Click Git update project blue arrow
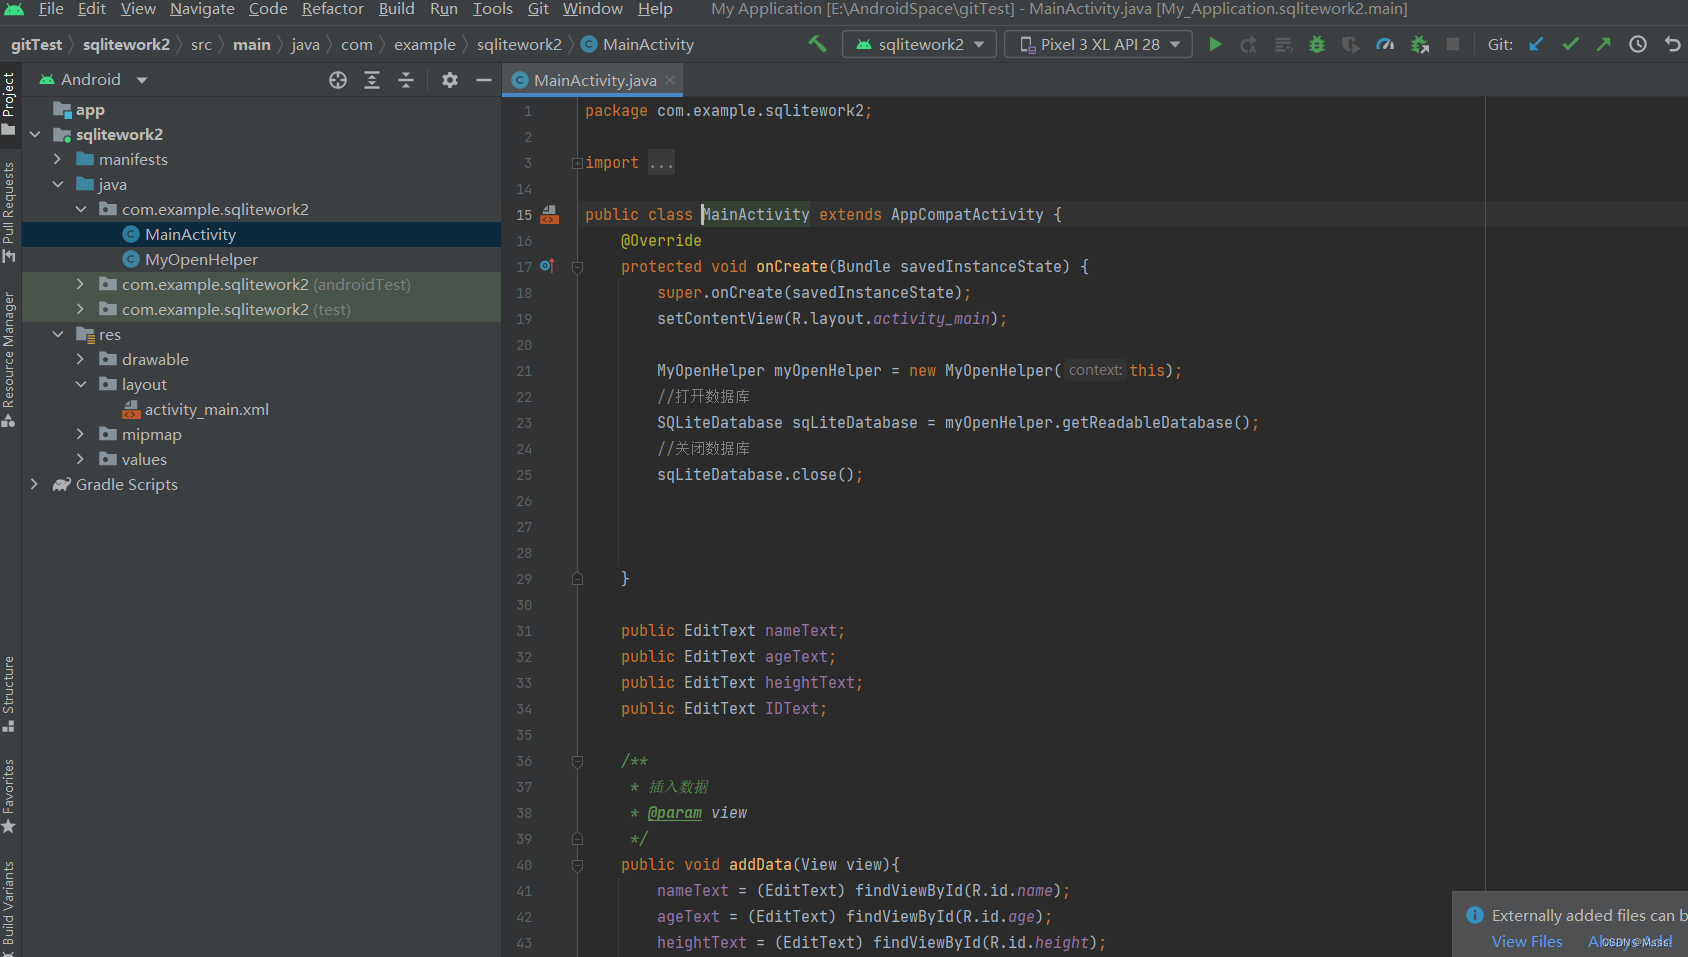Image resolution: width=1688 pixels, height=957 pixels. [x=1536, y=44]
